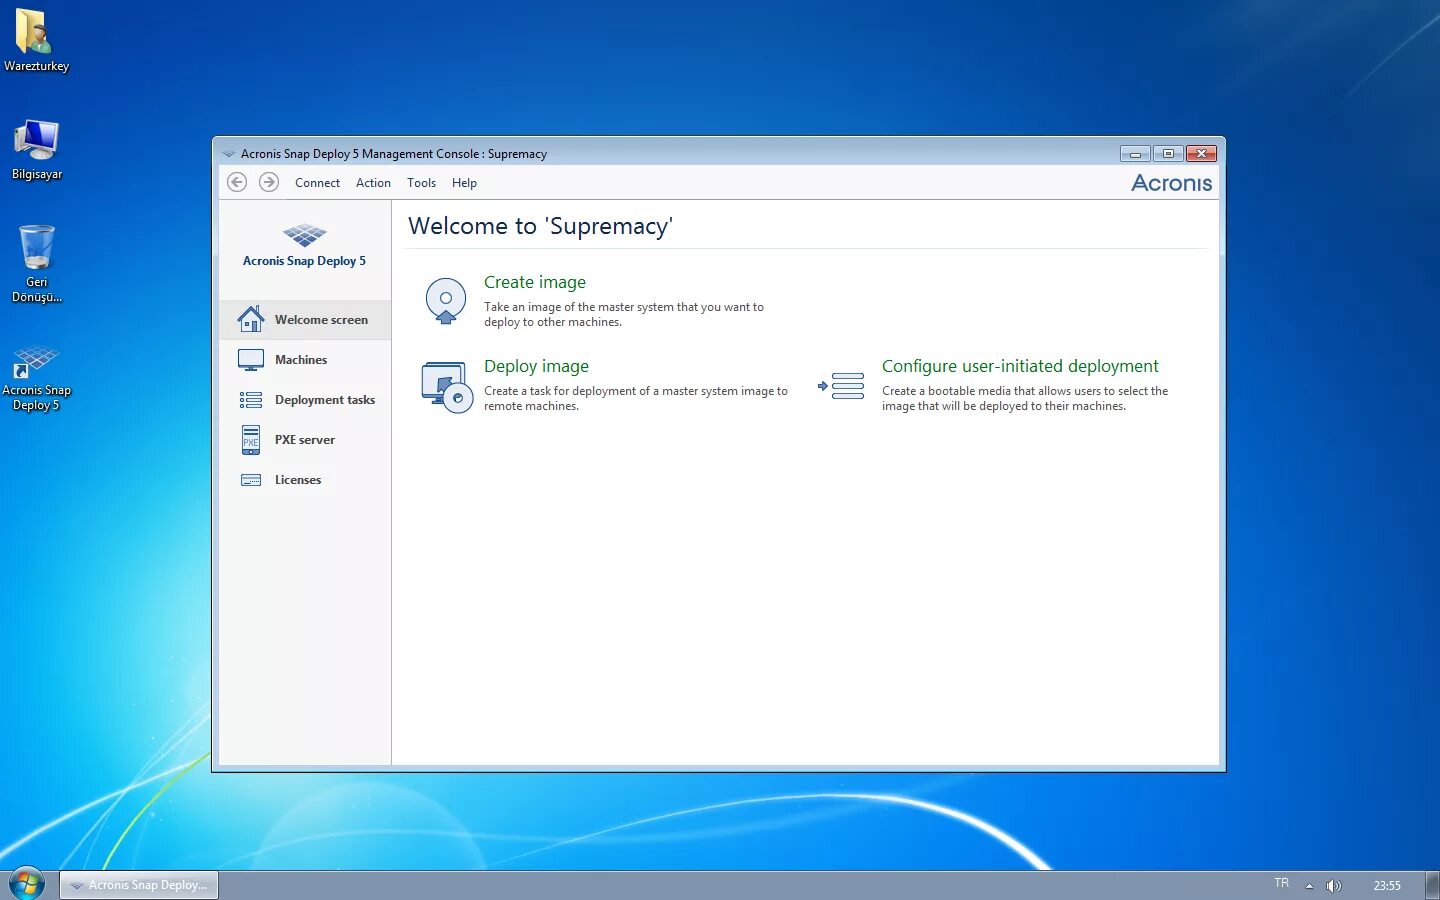This screenshot has width=1440, height=900.
Task: Open the Tools menu
Action: pos(421,183)
